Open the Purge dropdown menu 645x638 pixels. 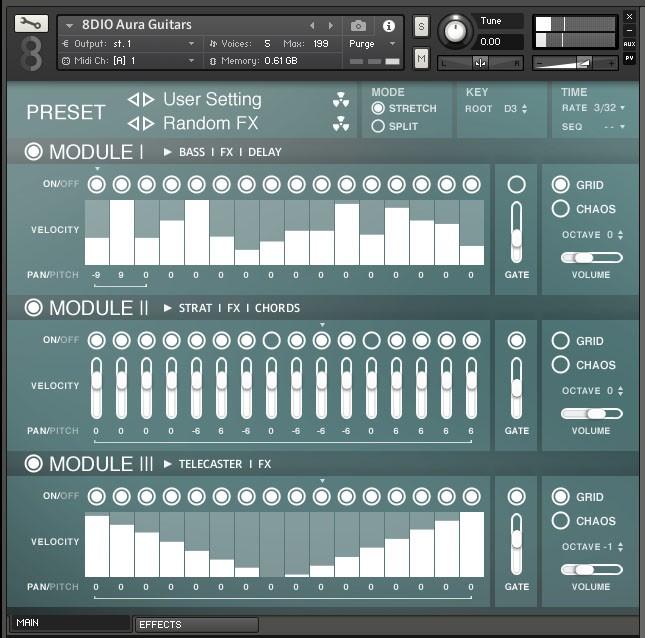click(x=372, y=44)
